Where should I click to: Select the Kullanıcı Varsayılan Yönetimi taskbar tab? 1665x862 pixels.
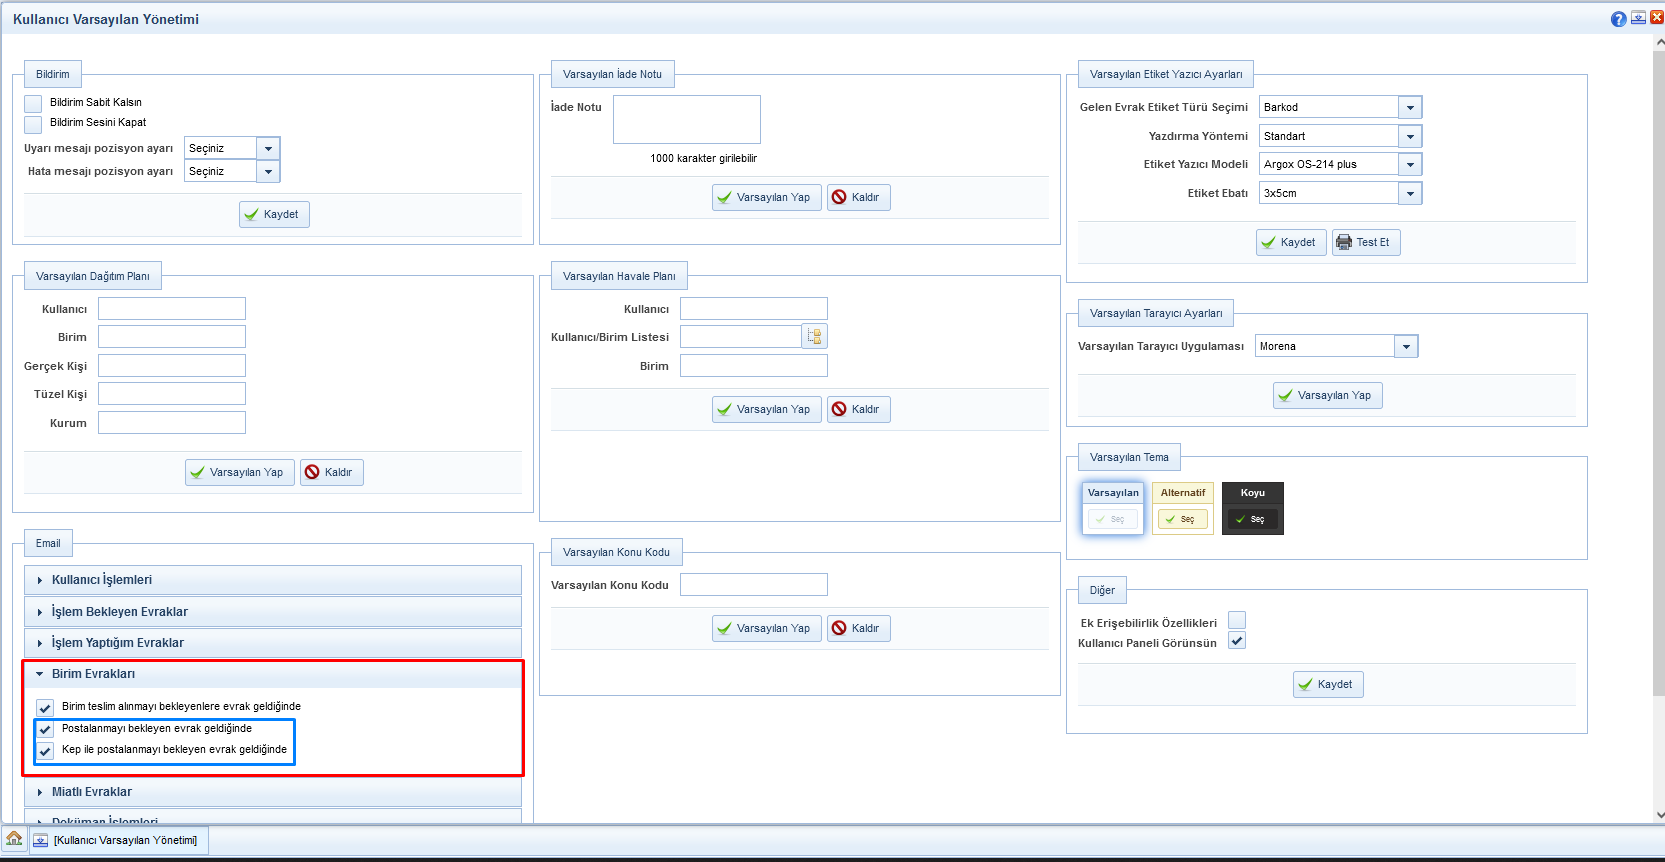click(118, 840)
